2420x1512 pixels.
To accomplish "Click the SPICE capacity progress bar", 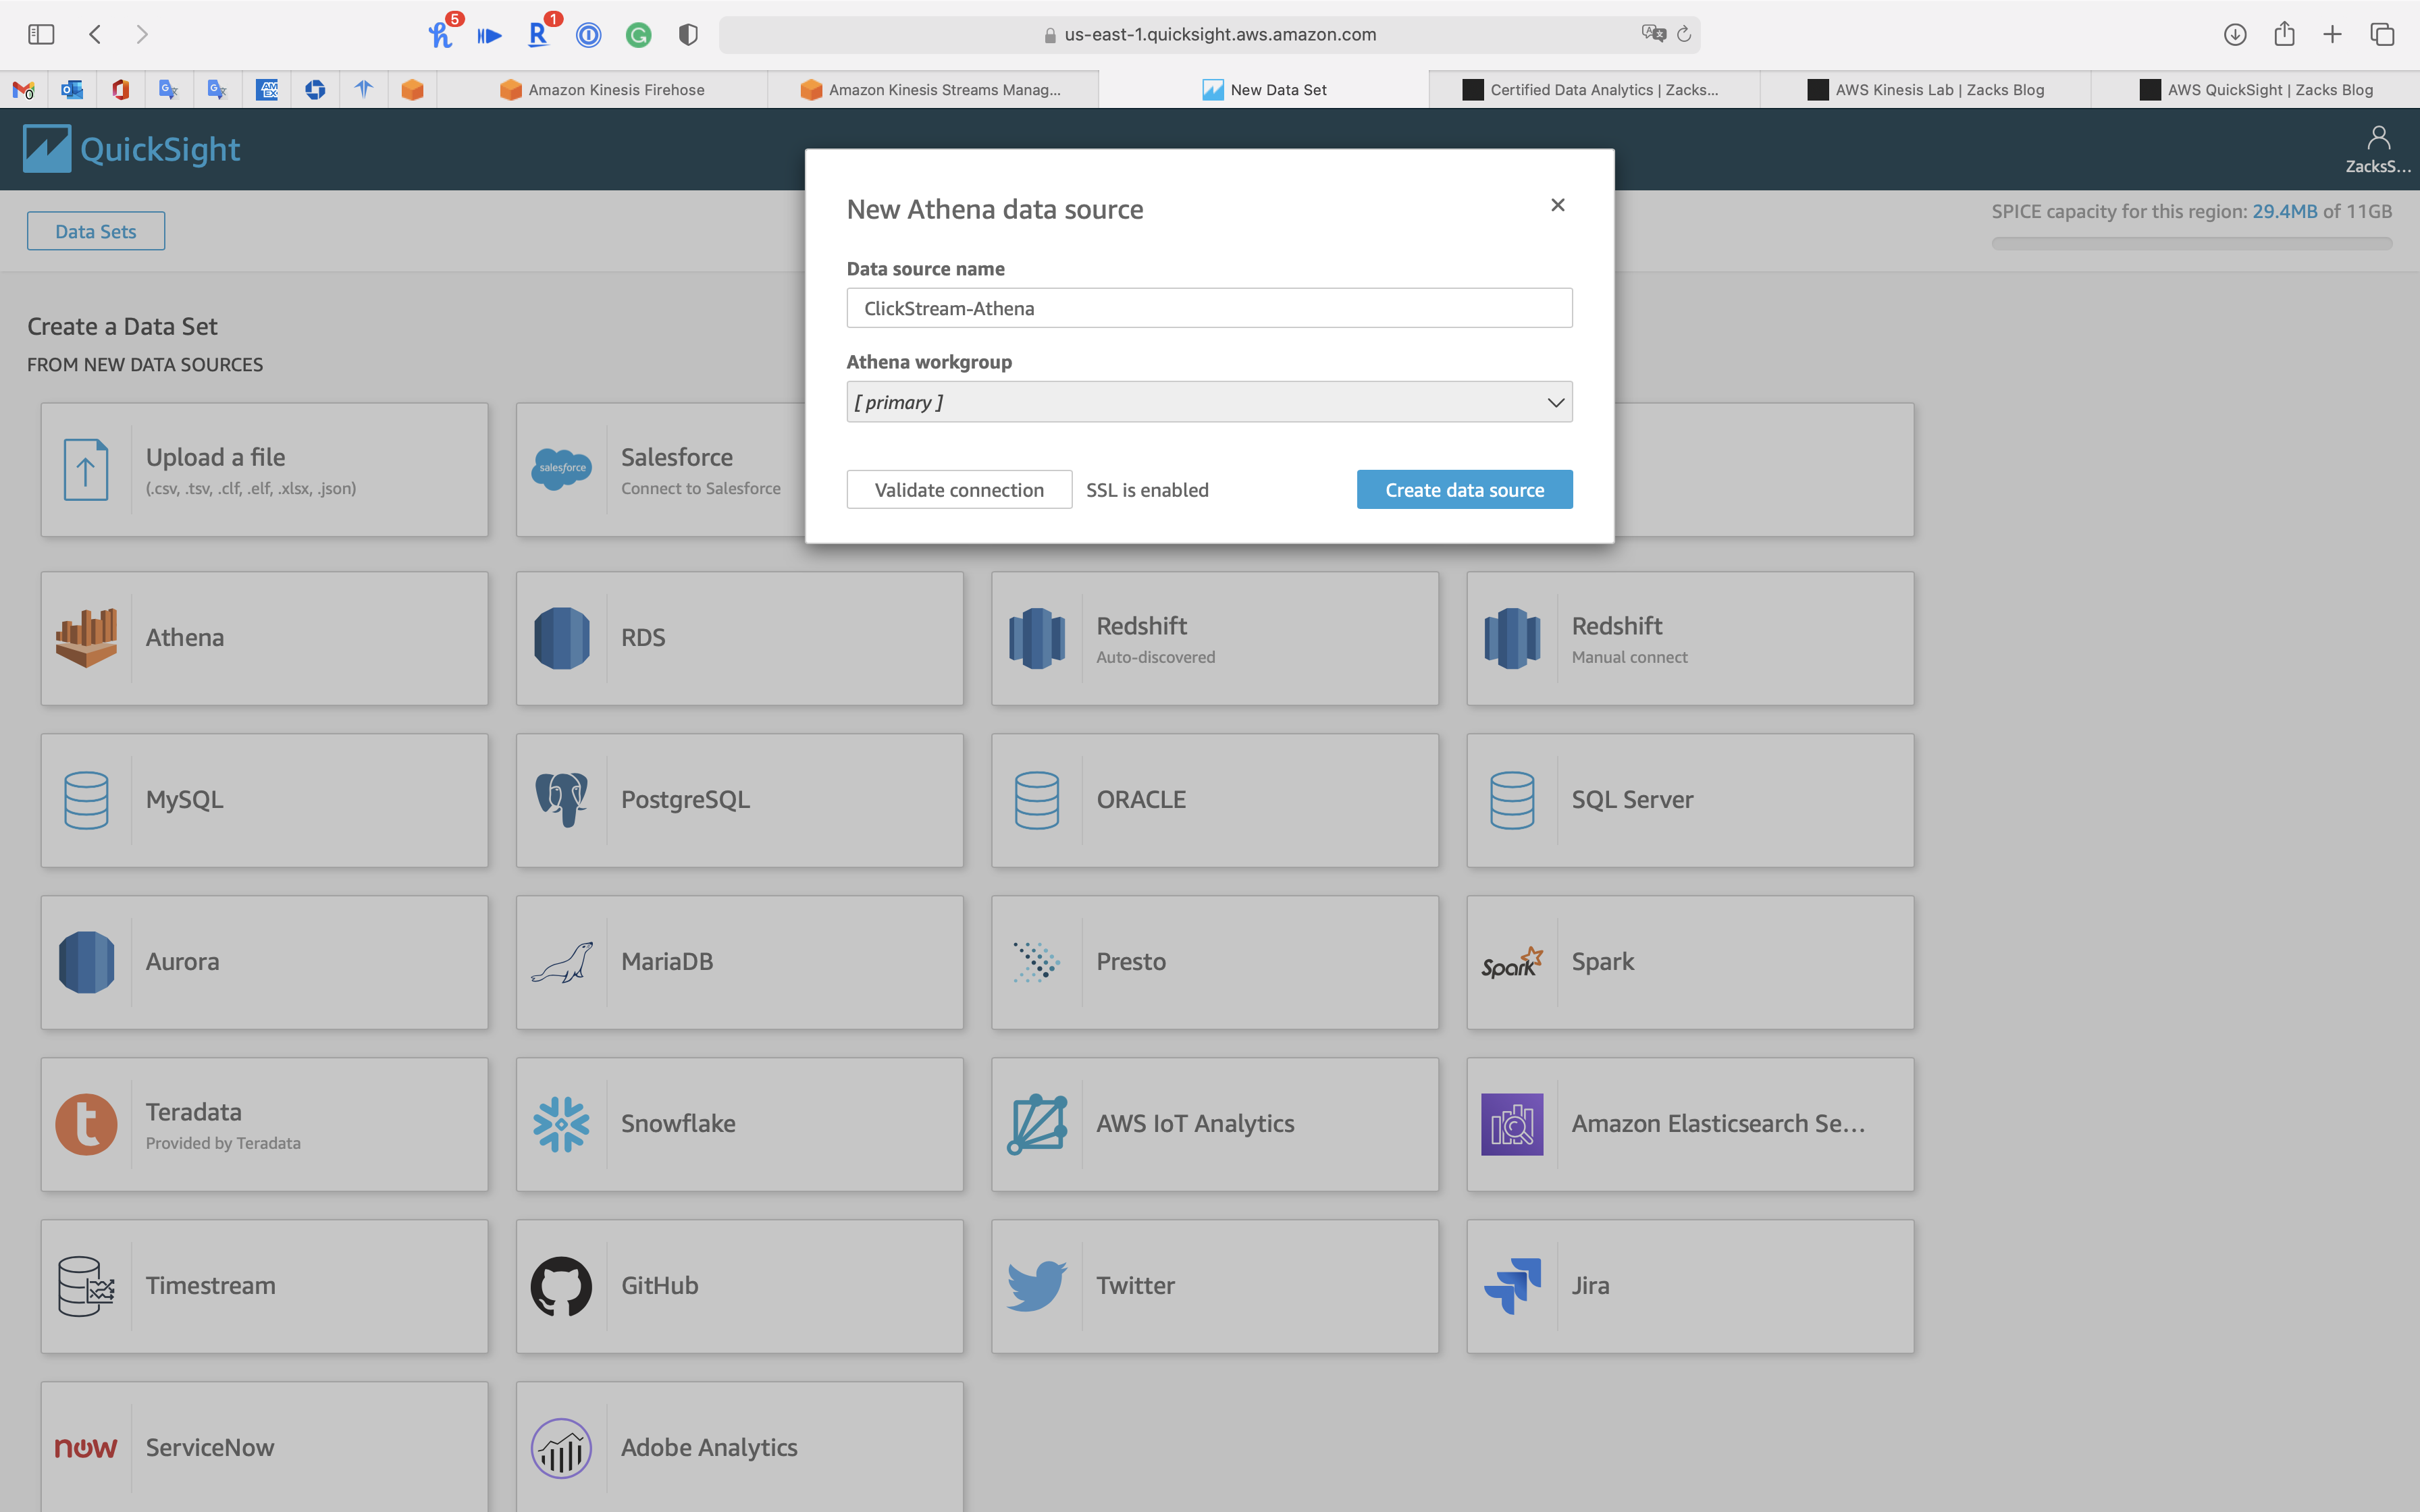I will pos(2190,243).
